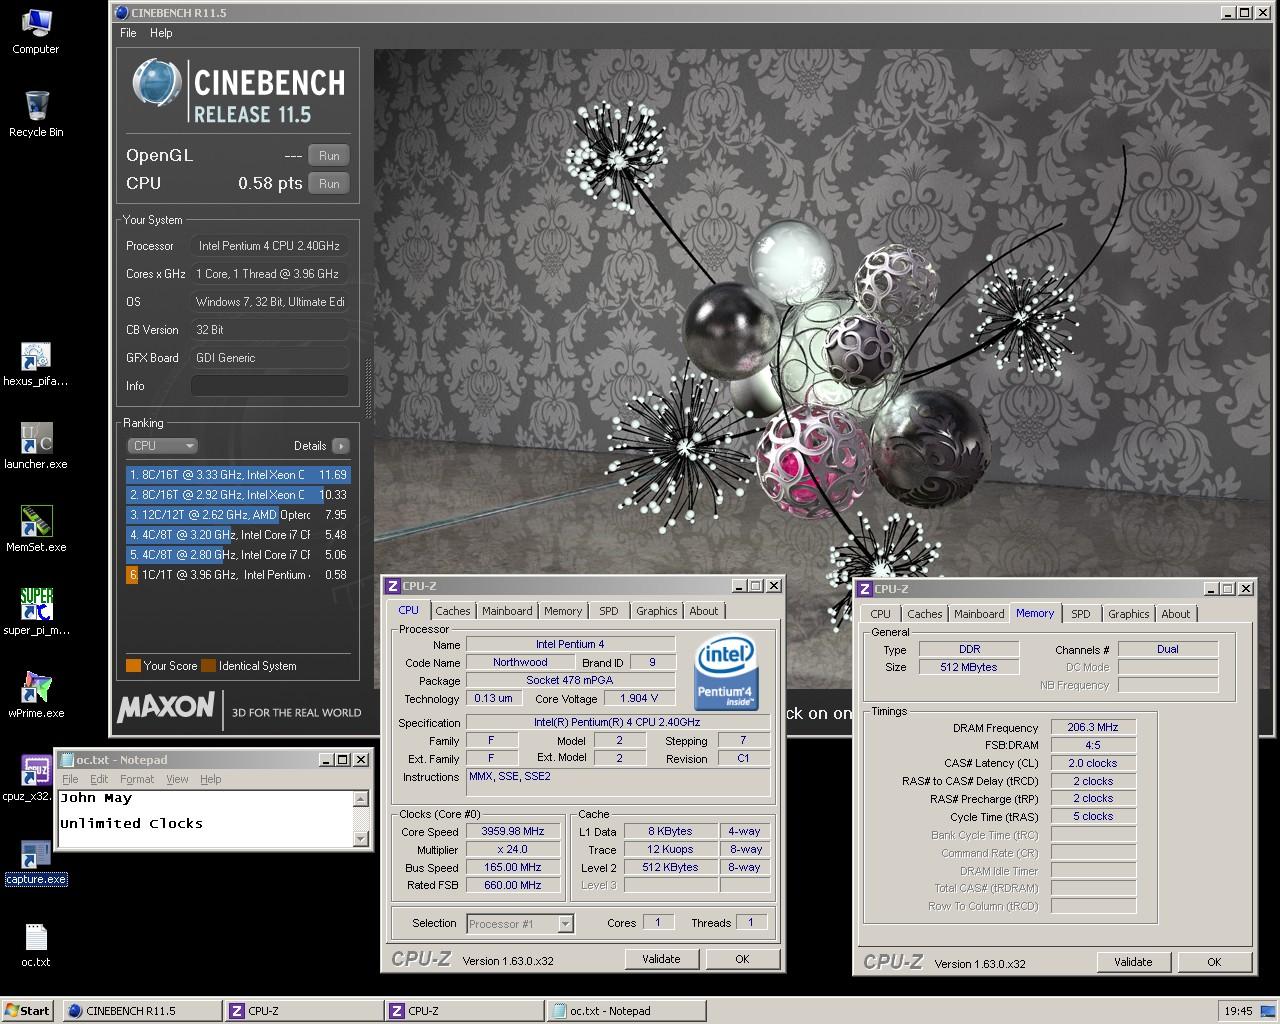Open the Processor #1 selection dropdown
Image resolution: width=1280 pixels, height=1024 pixels.
[520, 924]
